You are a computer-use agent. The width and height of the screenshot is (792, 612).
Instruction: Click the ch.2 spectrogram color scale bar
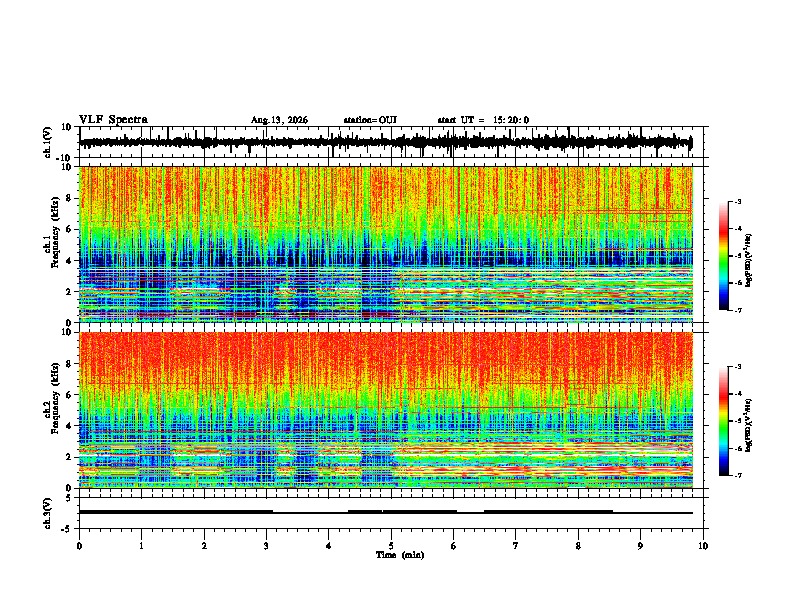point(724,421)
